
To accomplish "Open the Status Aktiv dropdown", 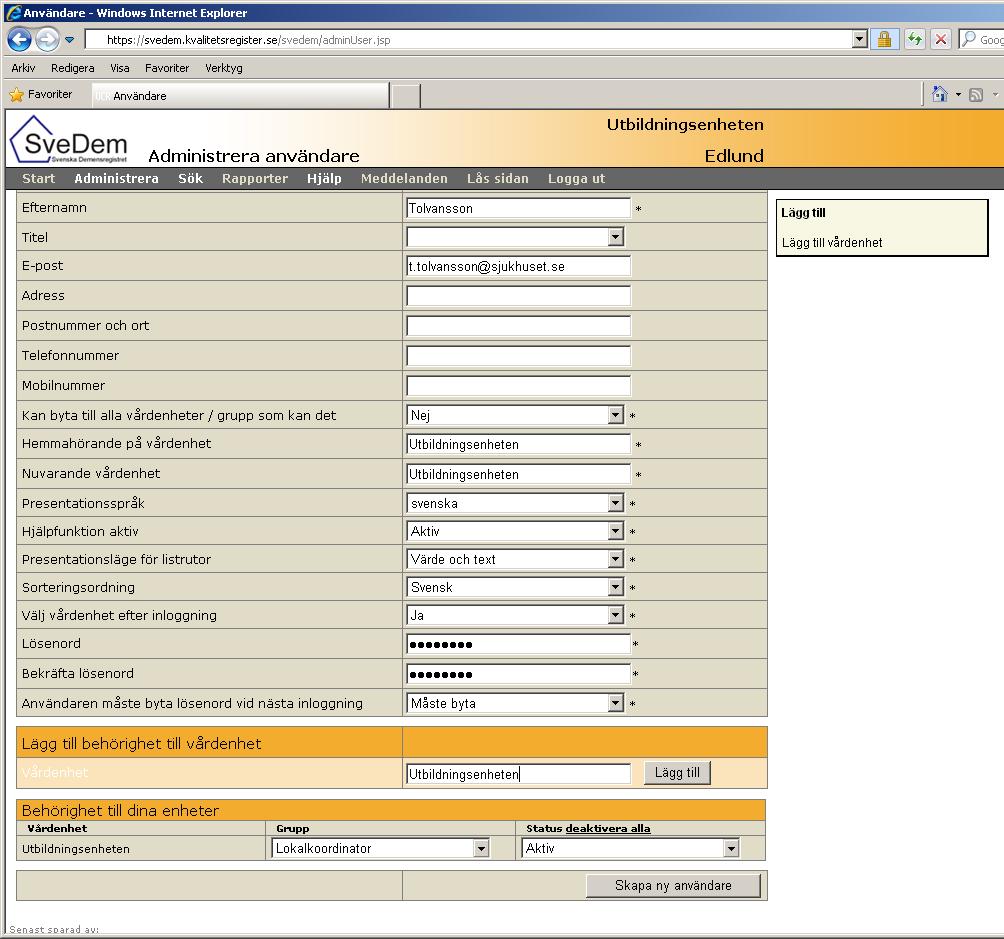I will point(631,849).
